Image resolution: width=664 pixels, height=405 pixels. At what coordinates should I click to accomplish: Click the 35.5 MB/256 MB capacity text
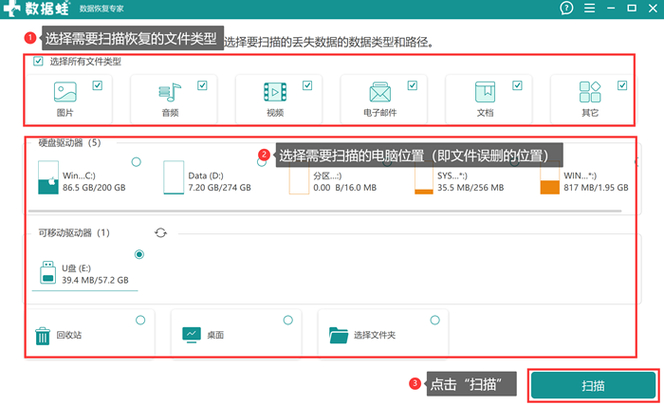(x=470, y=188)
